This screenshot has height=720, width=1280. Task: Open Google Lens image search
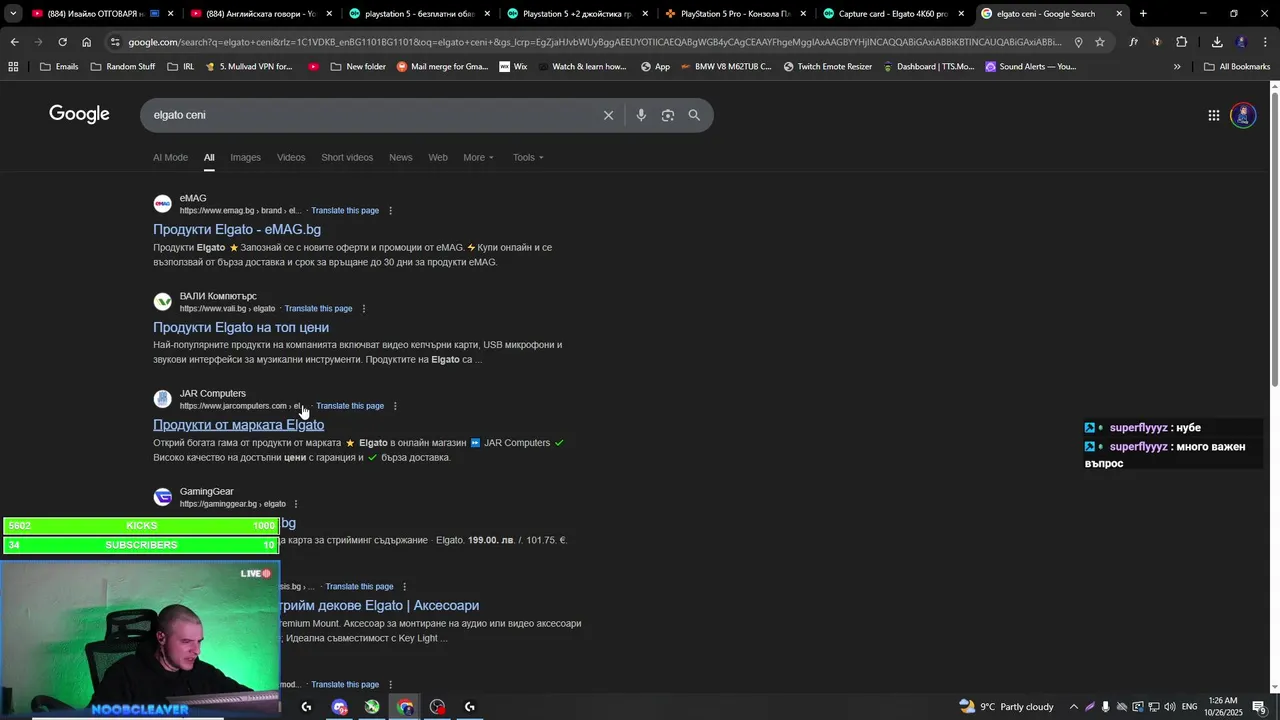[x=668, y=115]
